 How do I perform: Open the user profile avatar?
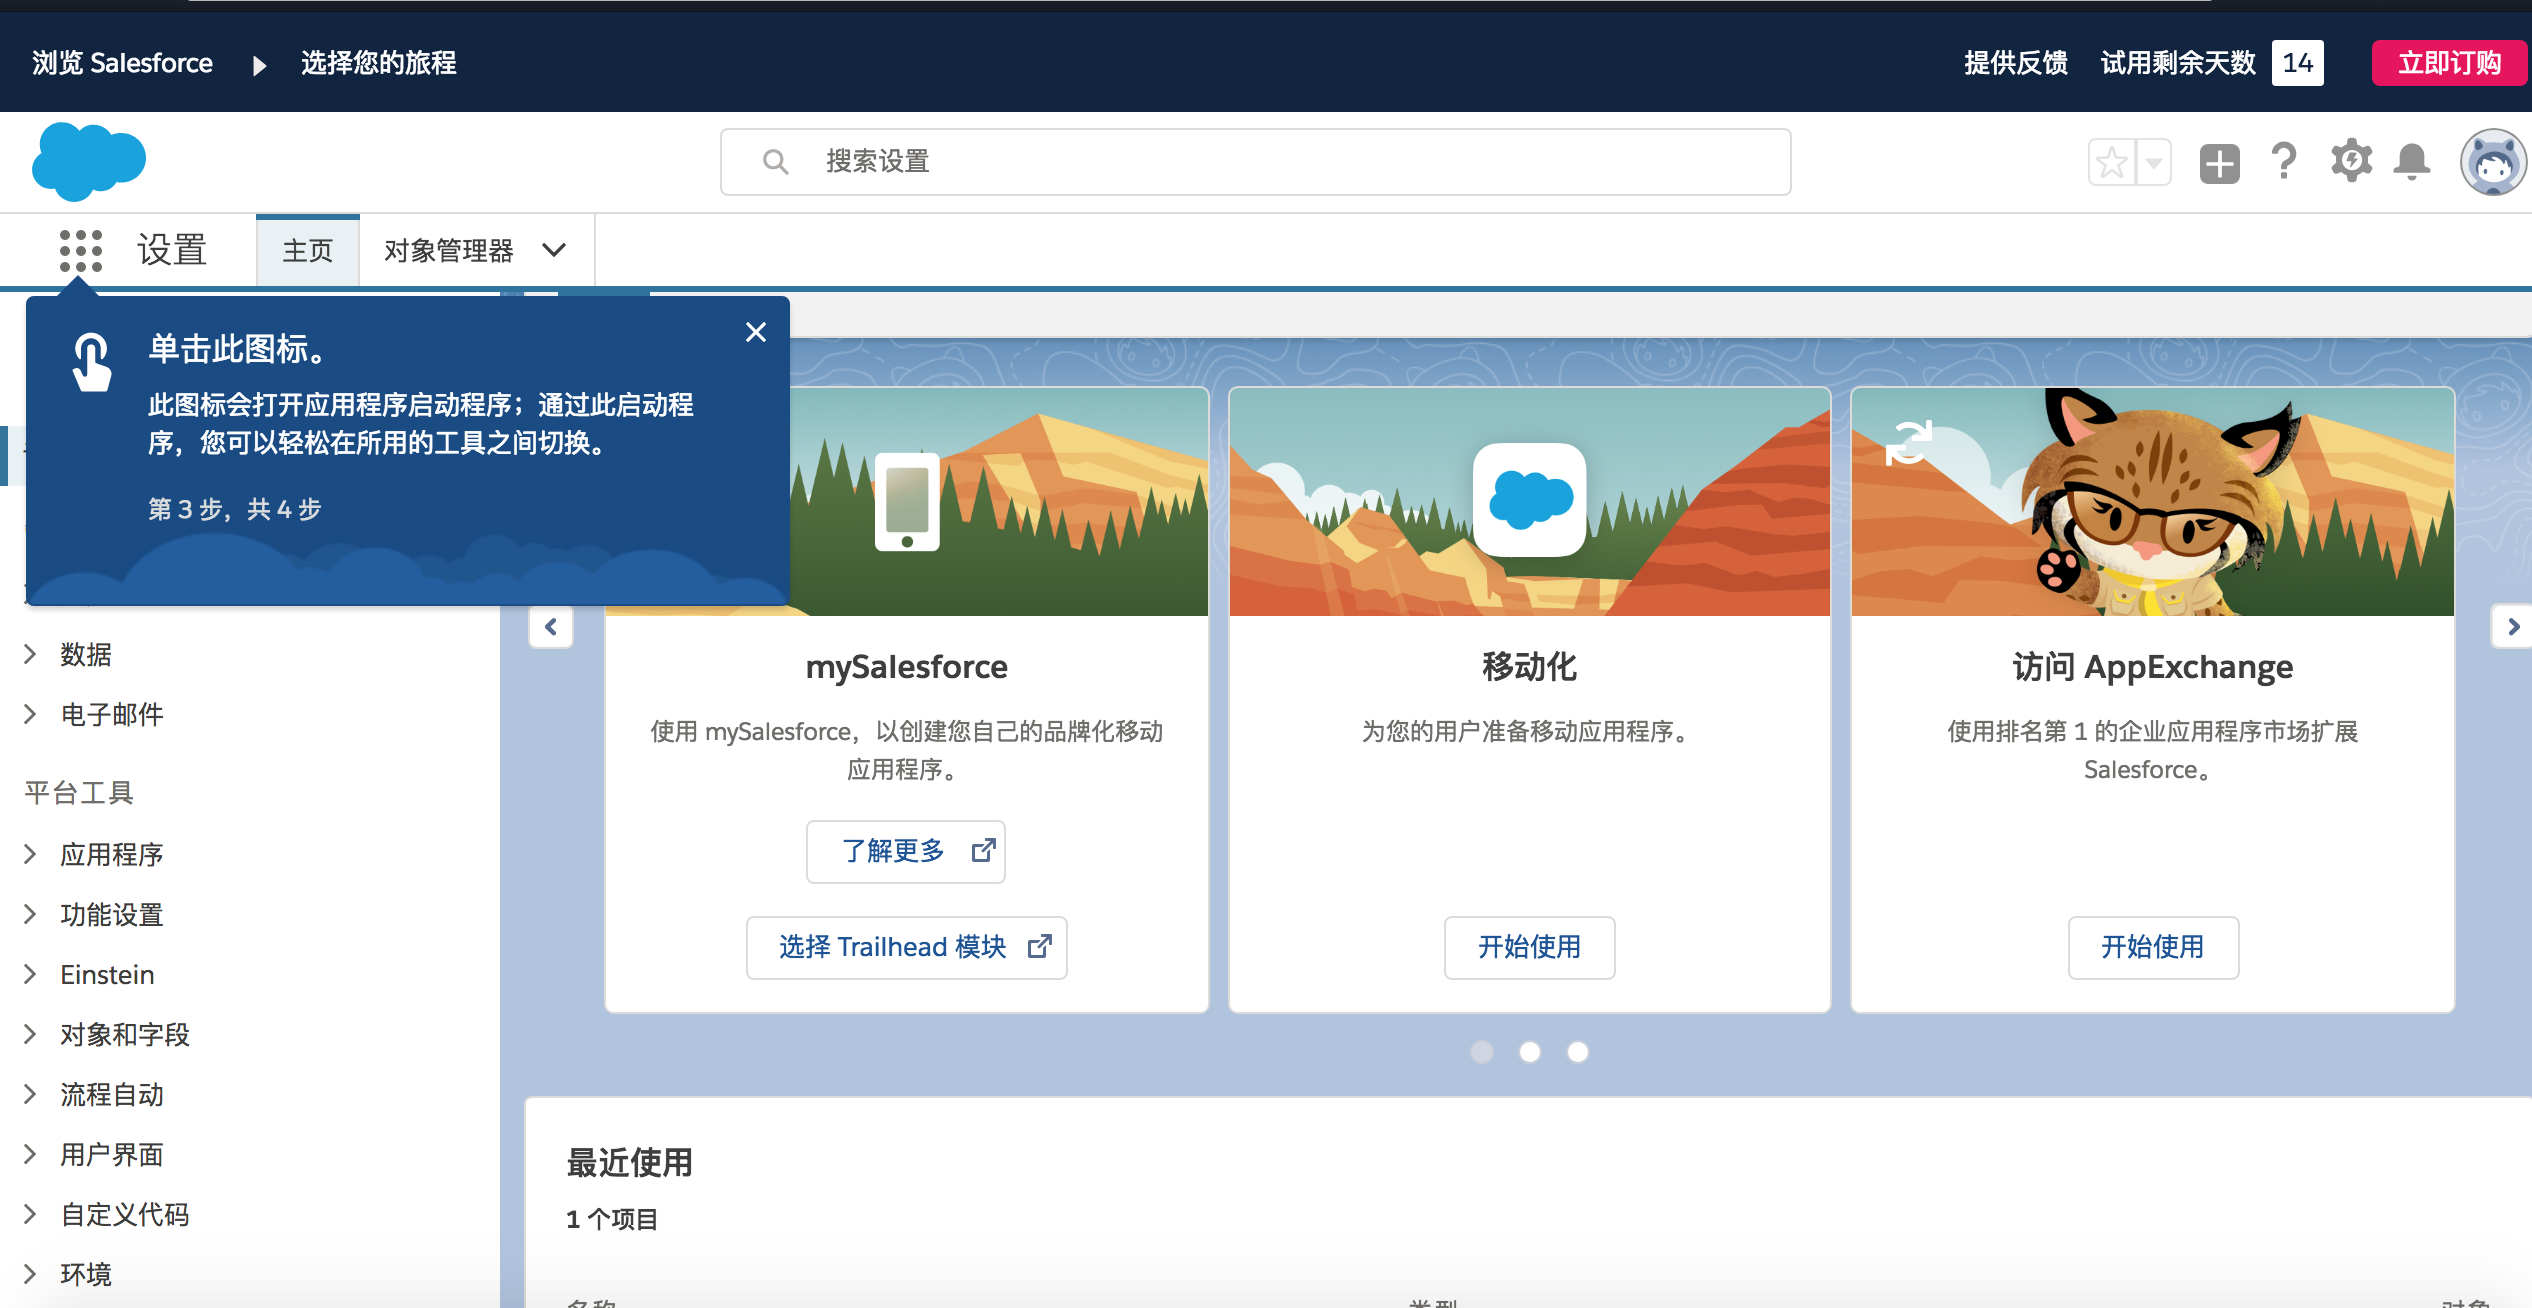pos(2493,162)
